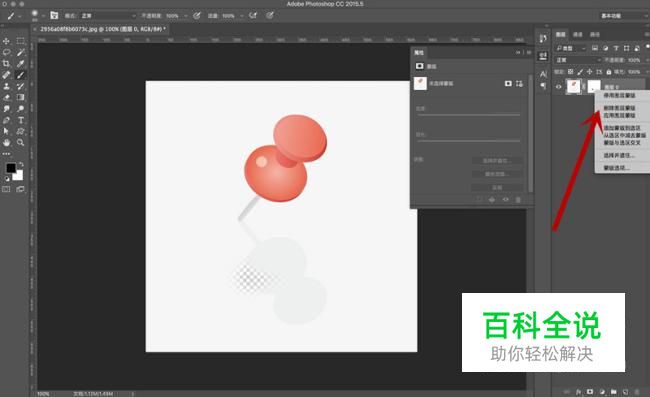Screen dimensions: 650x397
Task: Select the Healing Brush tool
Action: click(6, 75)
